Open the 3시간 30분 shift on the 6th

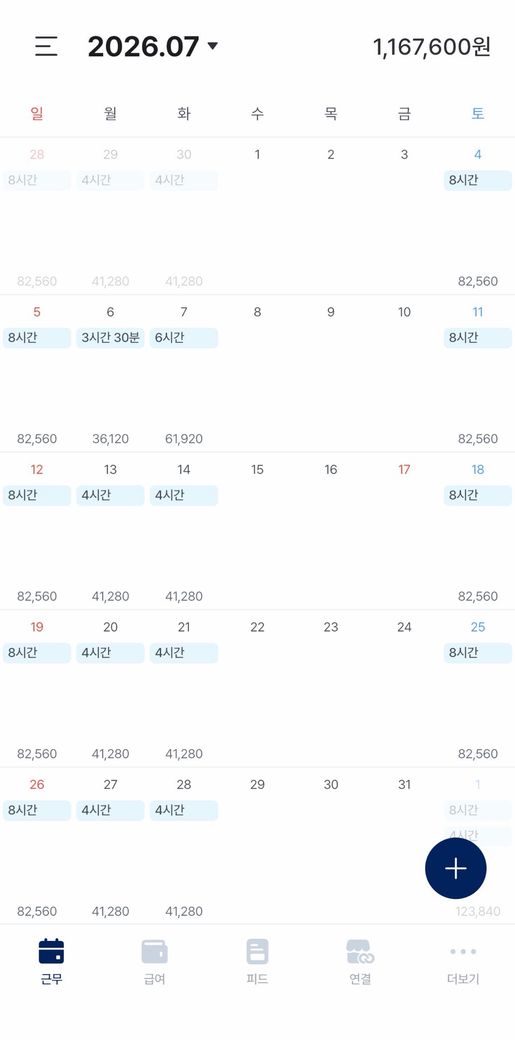[110, 338]
